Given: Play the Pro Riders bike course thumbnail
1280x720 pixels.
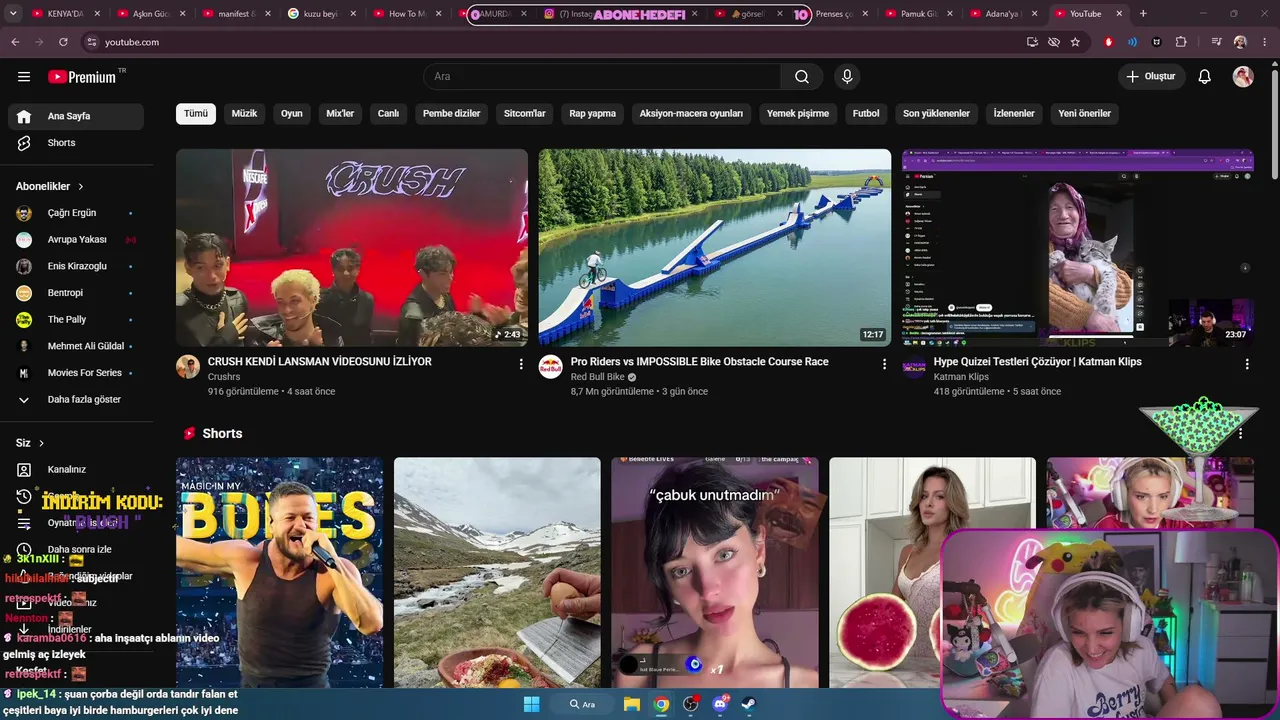Looking at the screenshot, I should pos(715,248).
